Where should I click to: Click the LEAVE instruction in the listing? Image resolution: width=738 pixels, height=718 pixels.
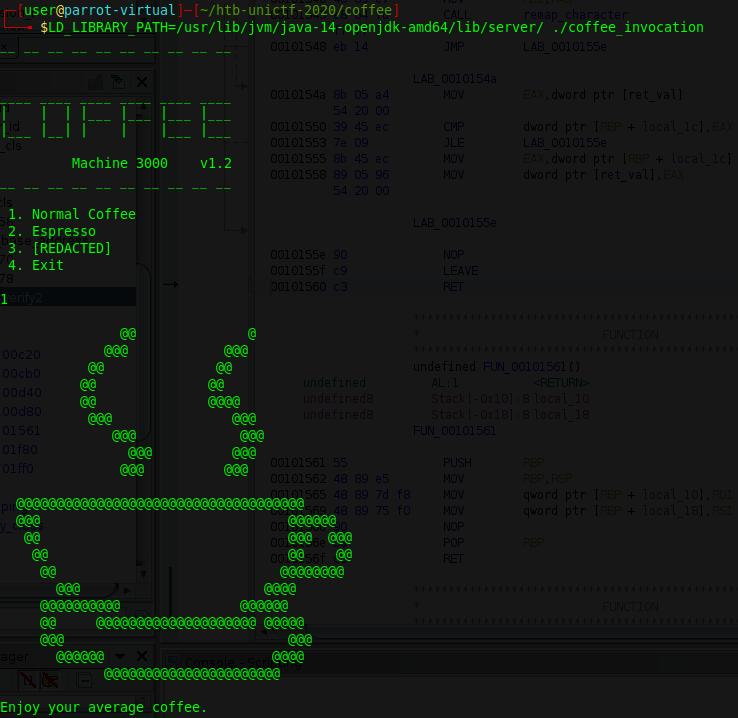pyautogui.click(x=460, y=271)
